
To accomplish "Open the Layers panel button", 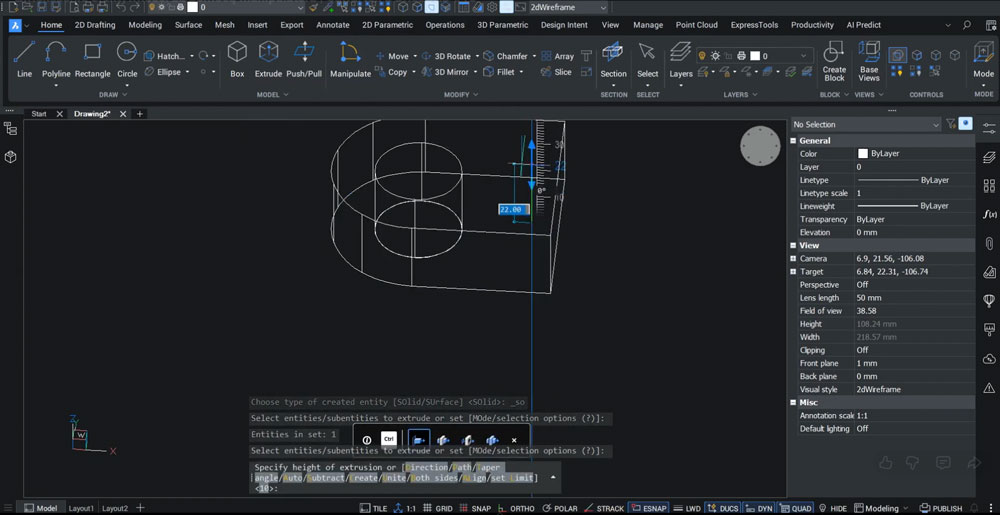I will (680, 59).
